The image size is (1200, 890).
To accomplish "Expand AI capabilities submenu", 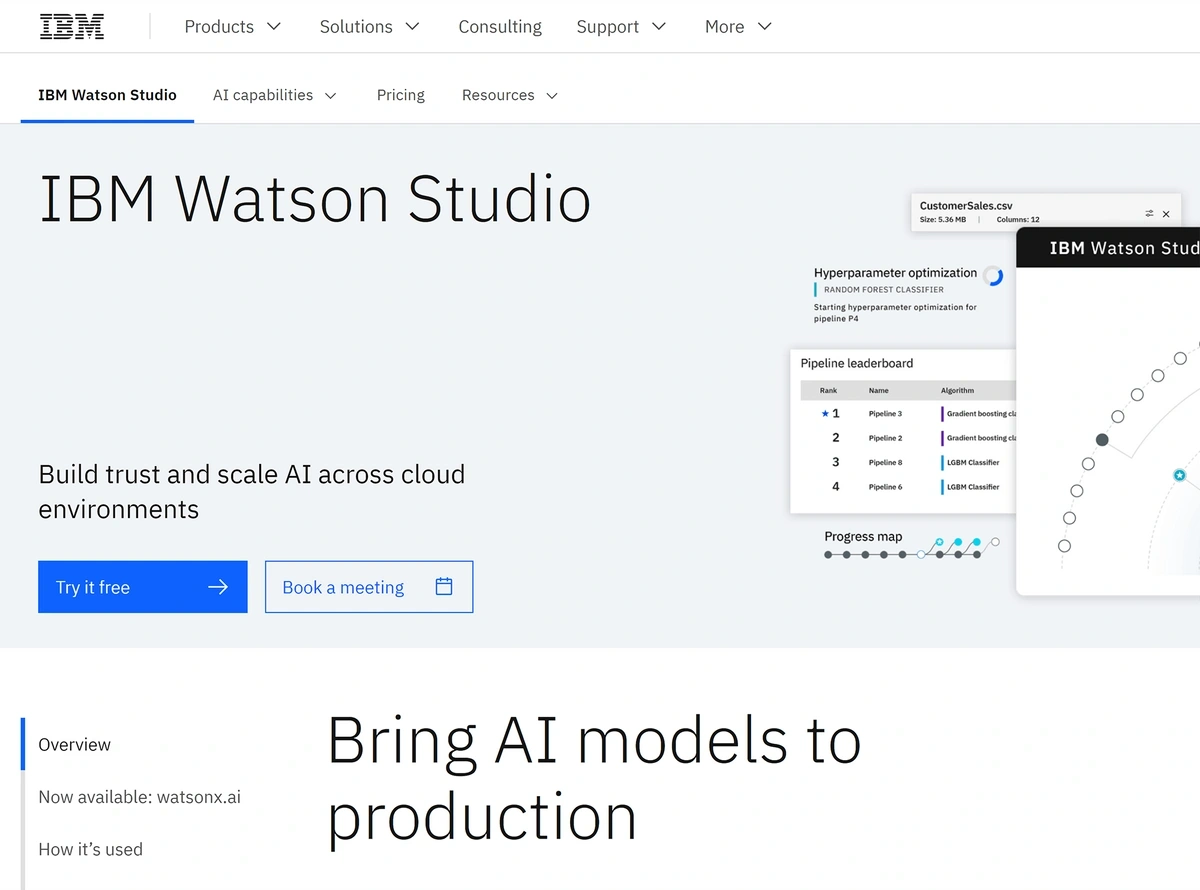I will (275, 95).
